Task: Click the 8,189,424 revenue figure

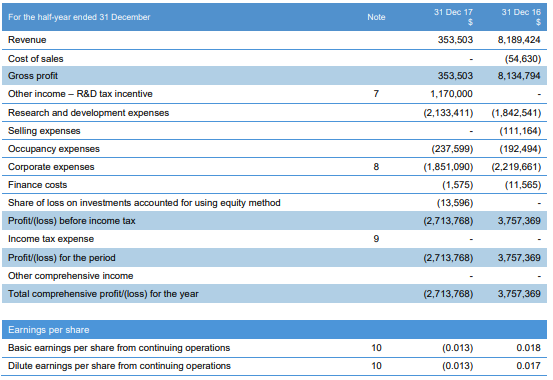Action: click(x=519, y=40)
